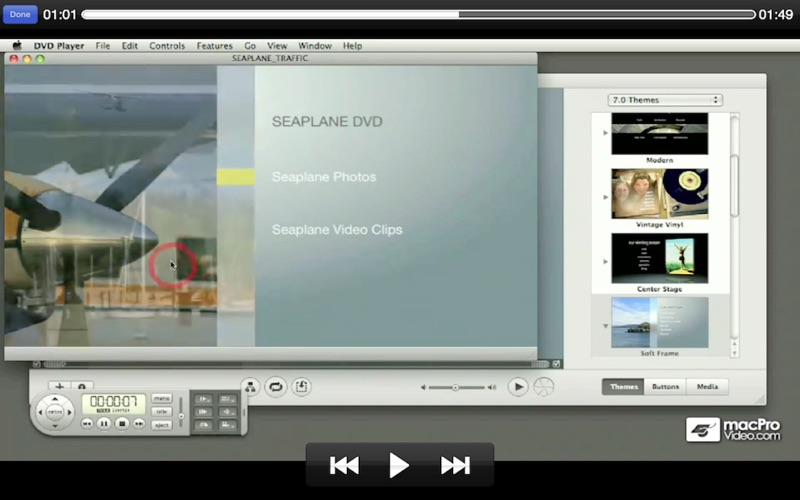Click the iDVD low volume speaker icon
Image resolution: width=800 pixels, height=500 pixels.
click(x=423, y=387)
